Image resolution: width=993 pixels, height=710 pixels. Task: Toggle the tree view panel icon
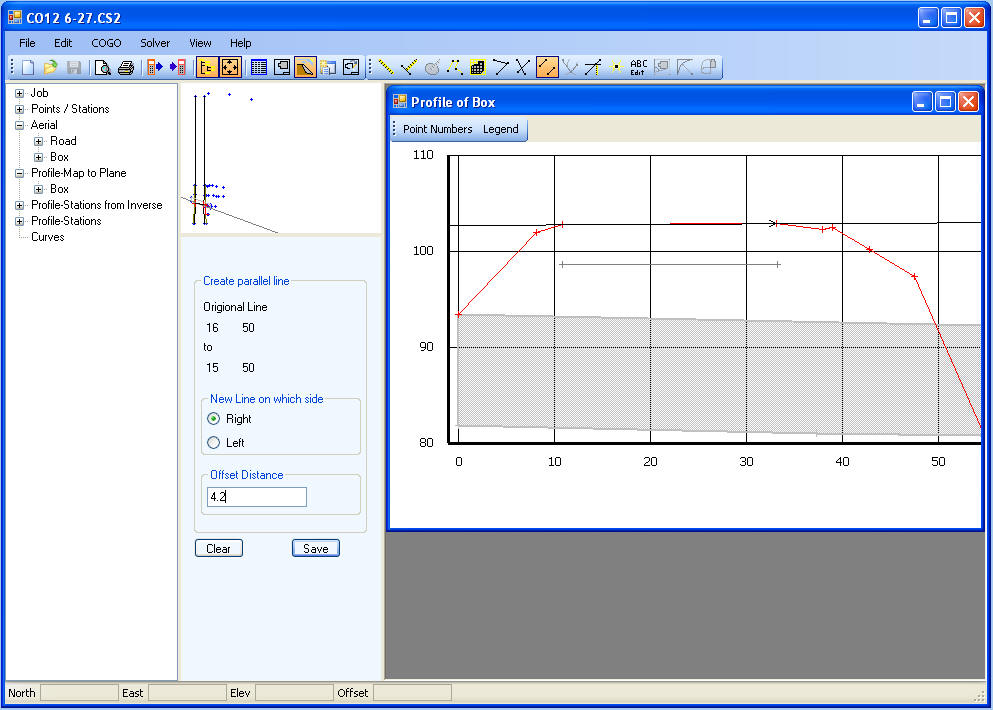pos(207,67)
